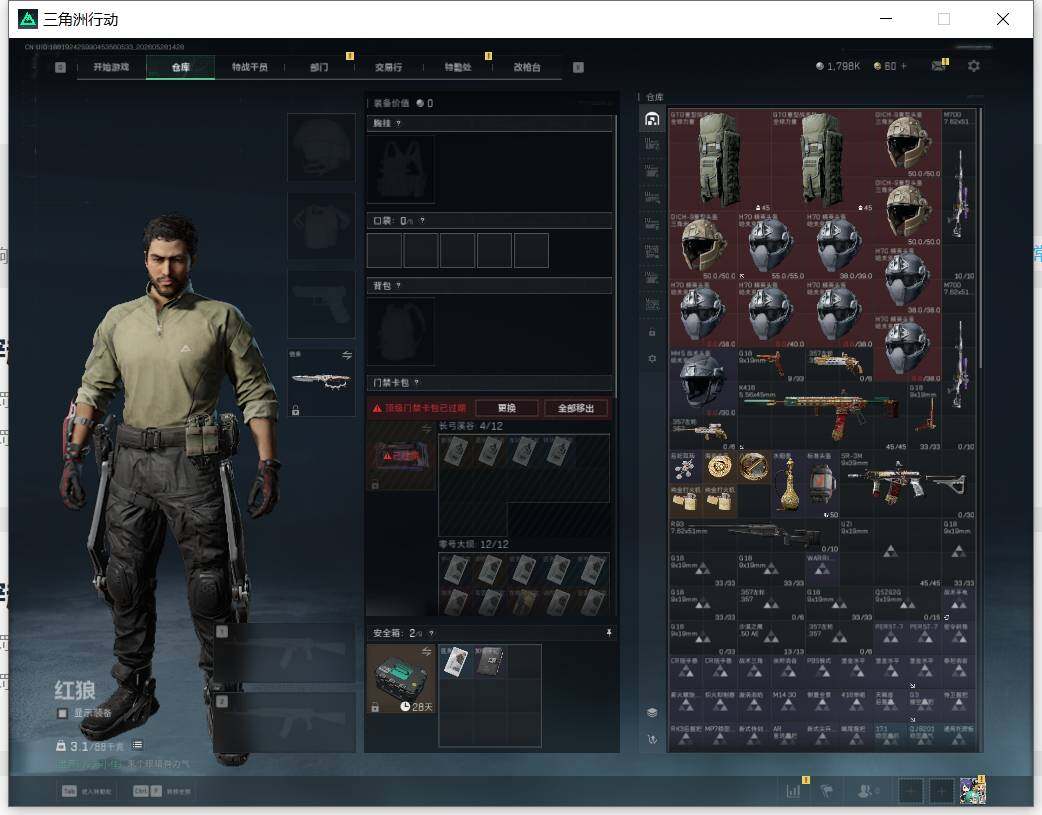Show help for 门禁卡包 section
The image size is (1042, 815).
(x=417, y=383)
